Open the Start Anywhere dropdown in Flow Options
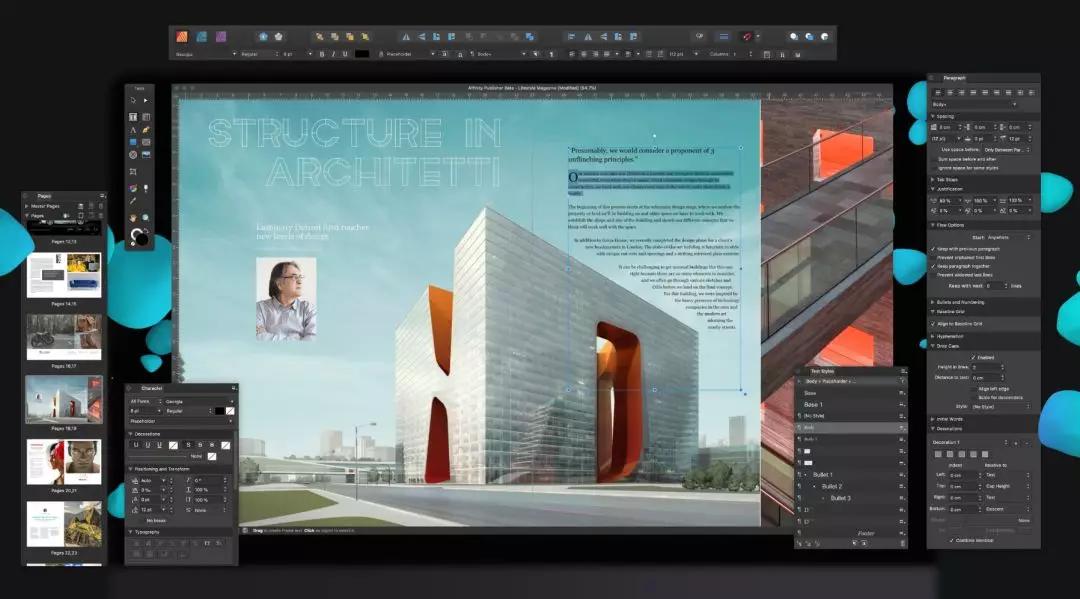The image size is (1080, 599). pos(1003,237)
